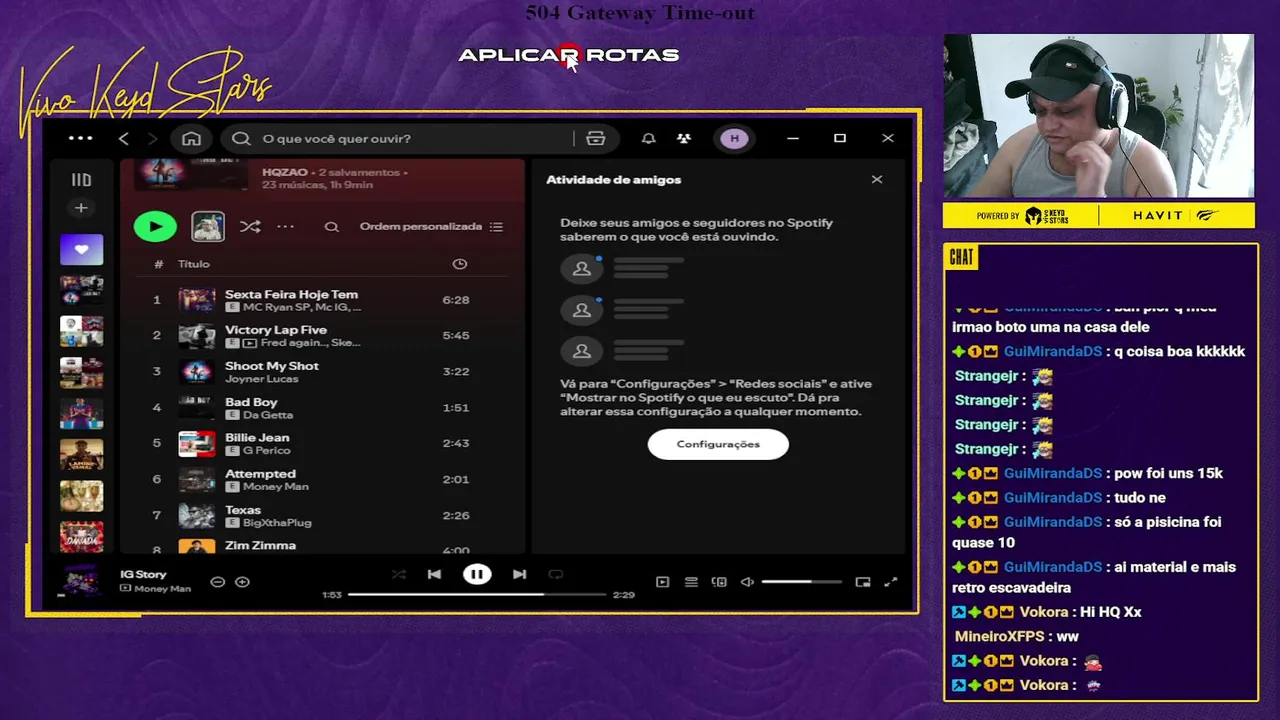Open the 'Ordem personalizada' sort dropdown
Image resolution: width=1280 pixels, height=720 pixels.
[431, 227]
